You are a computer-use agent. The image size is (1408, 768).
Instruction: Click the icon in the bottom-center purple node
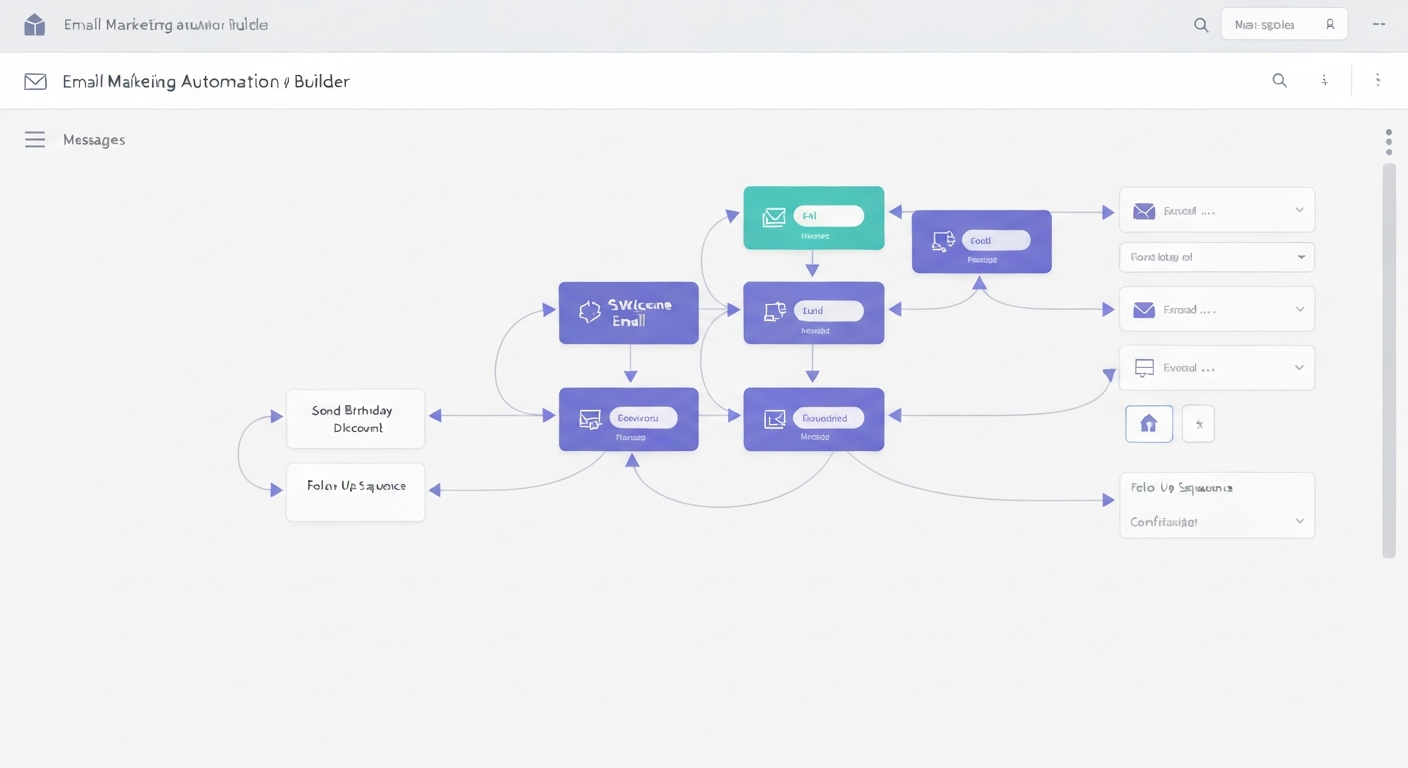774,419
